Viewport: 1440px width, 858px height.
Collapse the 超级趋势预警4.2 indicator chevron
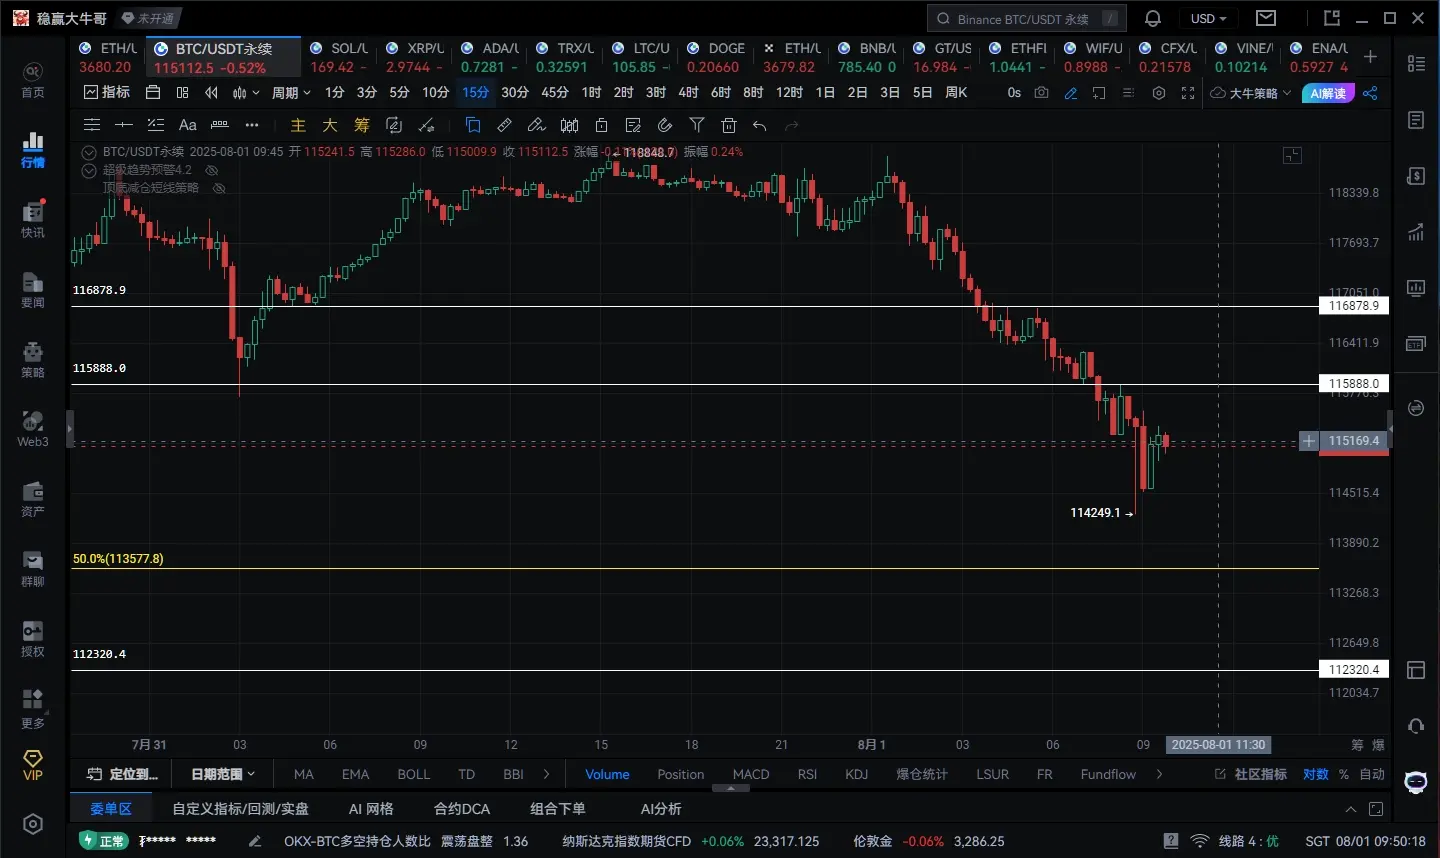[x=89, y=170]
